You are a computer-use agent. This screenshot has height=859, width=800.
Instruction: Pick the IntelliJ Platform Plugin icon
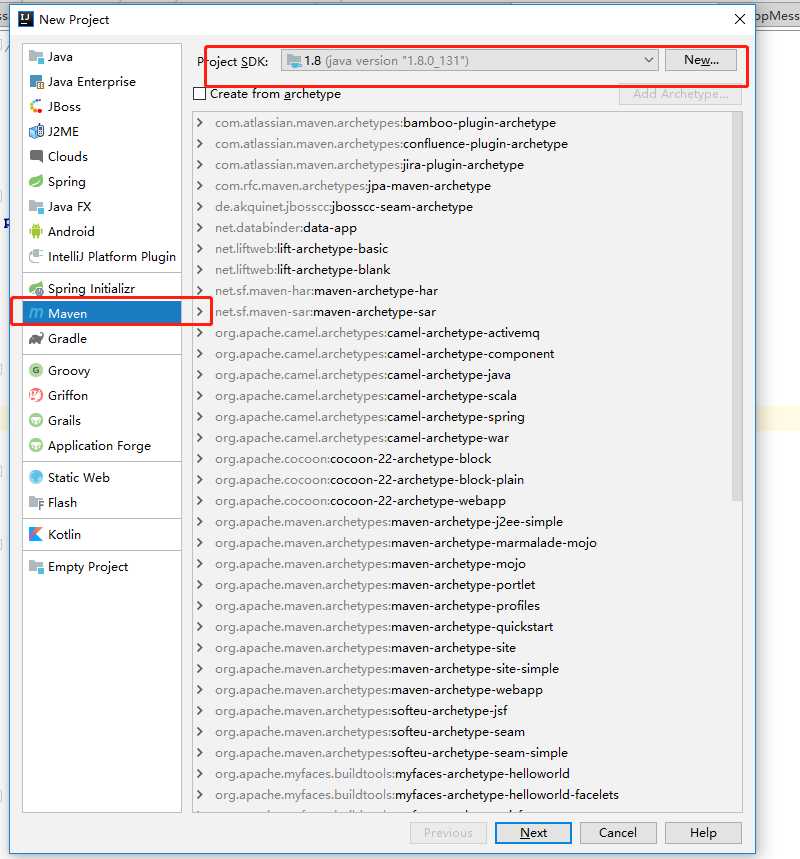[x=36, y=256]
